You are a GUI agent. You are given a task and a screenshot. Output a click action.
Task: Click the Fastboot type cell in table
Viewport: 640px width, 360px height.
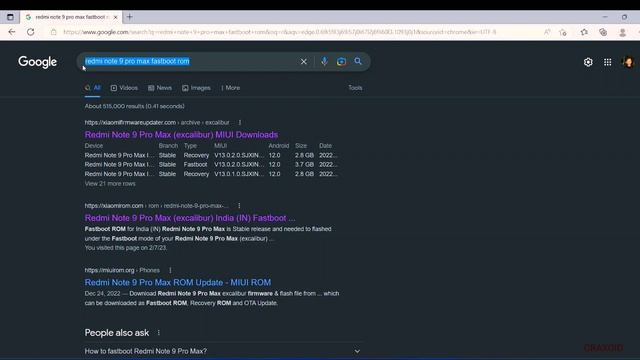pyautogui.click(x=196, y=164)
